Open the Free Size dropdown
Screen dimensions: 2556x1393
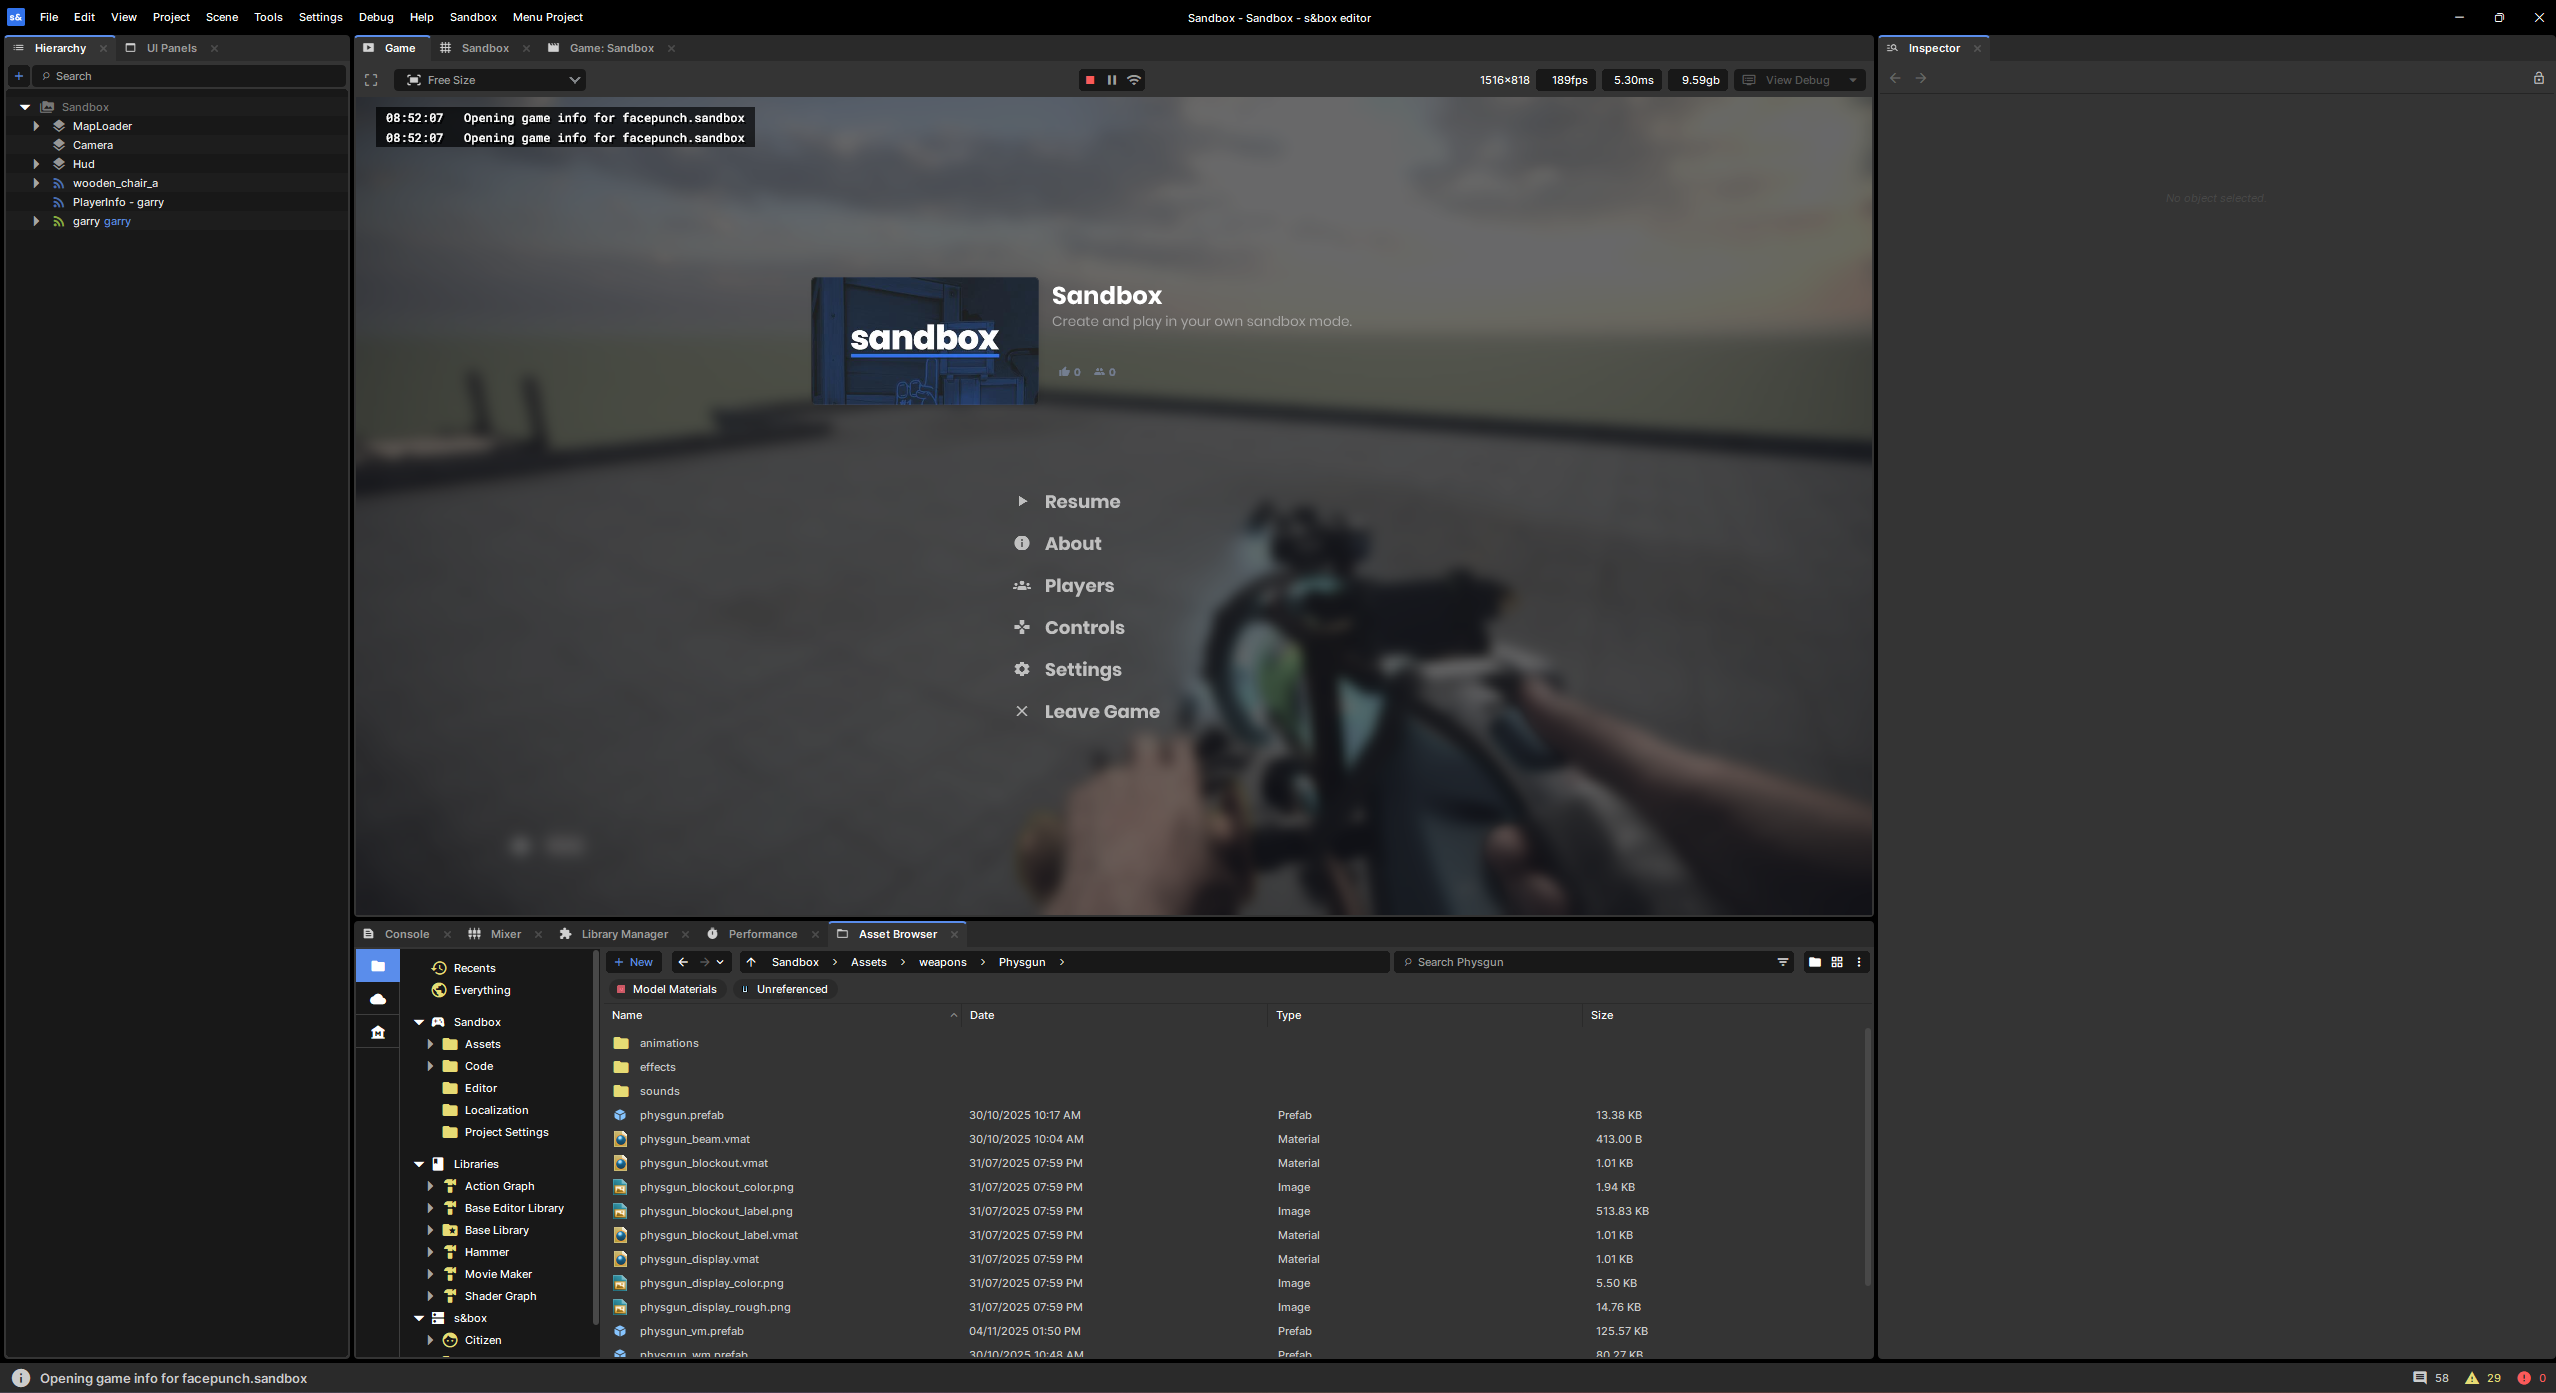click(490, 80)
